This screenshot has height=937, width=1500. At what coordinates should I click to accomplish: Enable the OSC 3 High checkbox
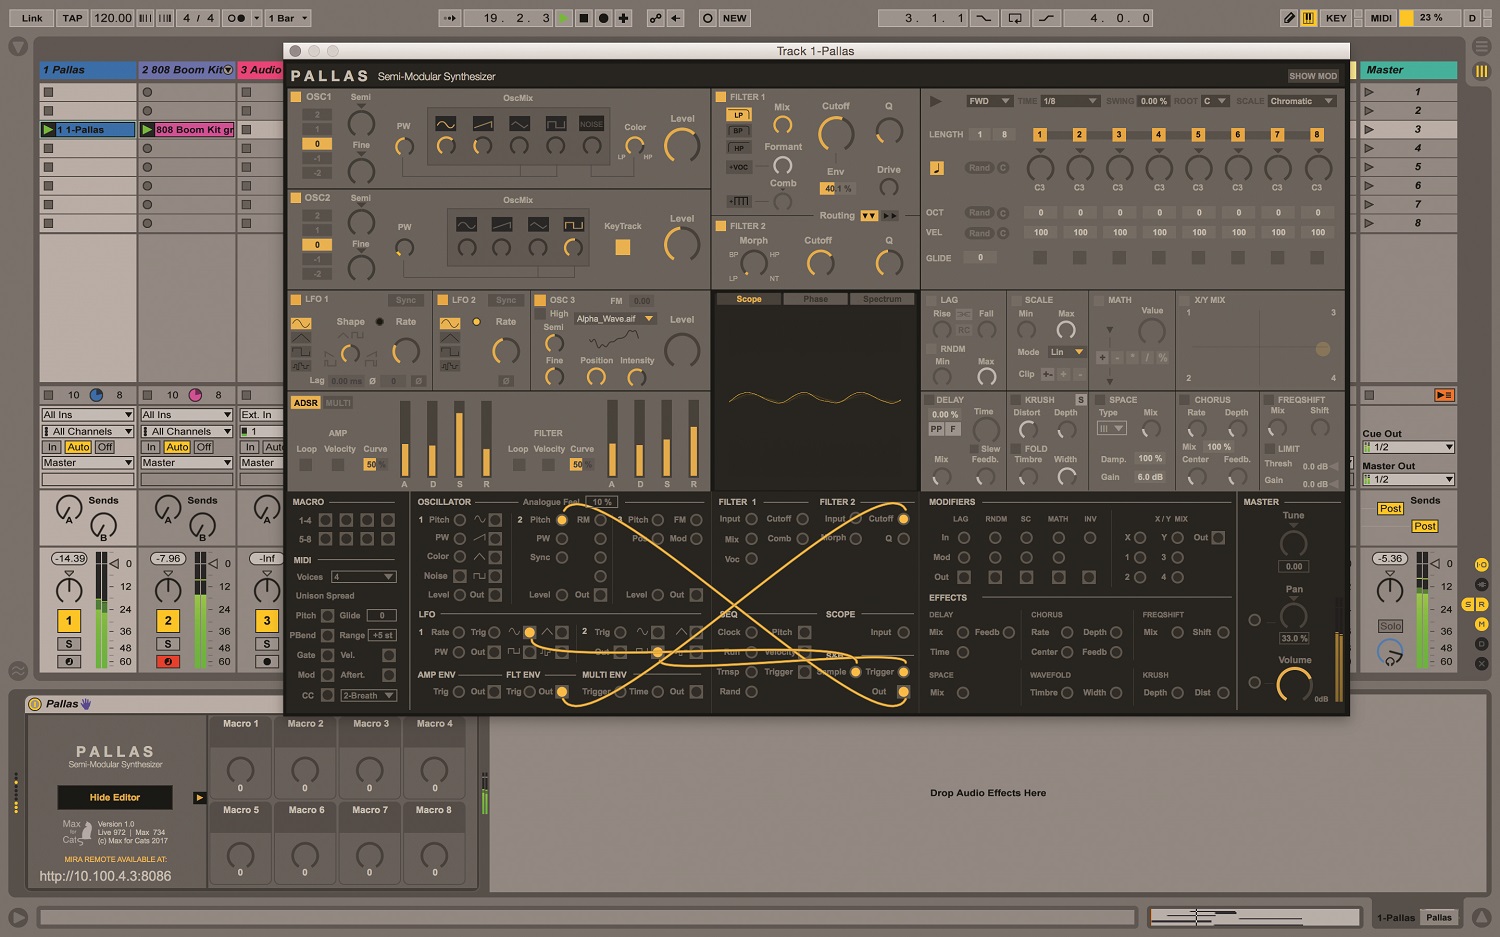point(540,314)
